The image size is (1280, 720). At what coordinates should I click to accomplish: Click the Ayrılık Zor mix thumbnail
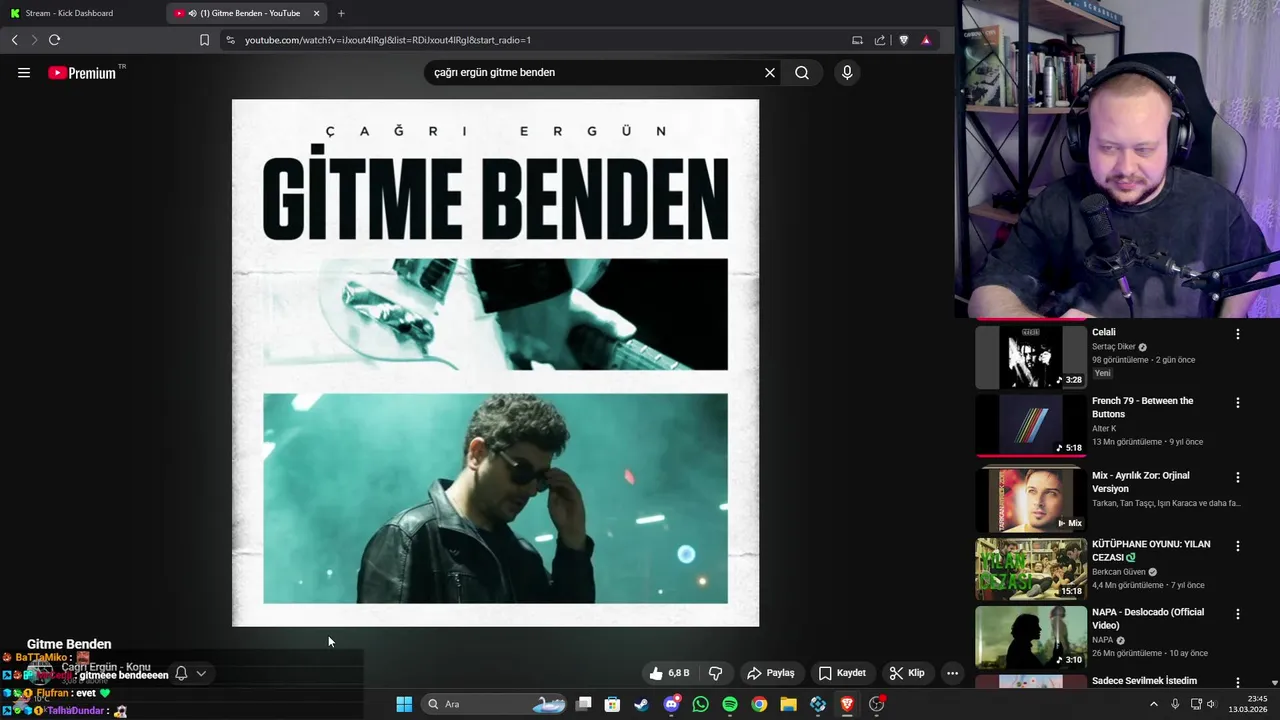point(1031,500)
